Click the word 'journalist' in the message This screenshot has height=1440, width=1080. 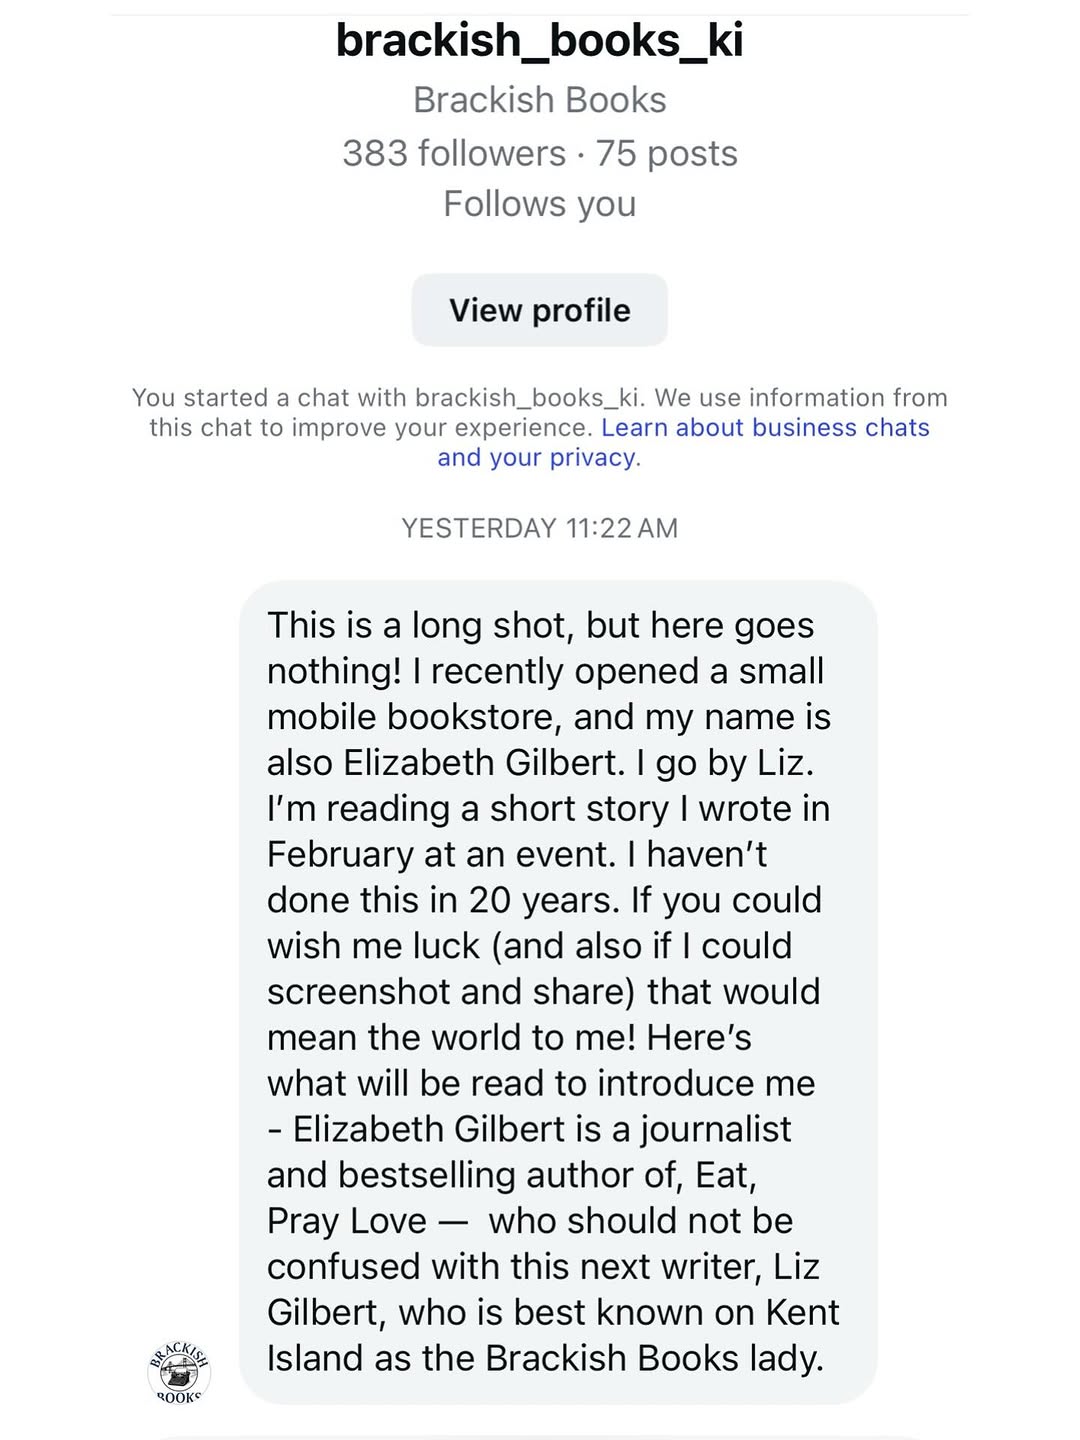pyautogui.click(x=716, y=1130)
